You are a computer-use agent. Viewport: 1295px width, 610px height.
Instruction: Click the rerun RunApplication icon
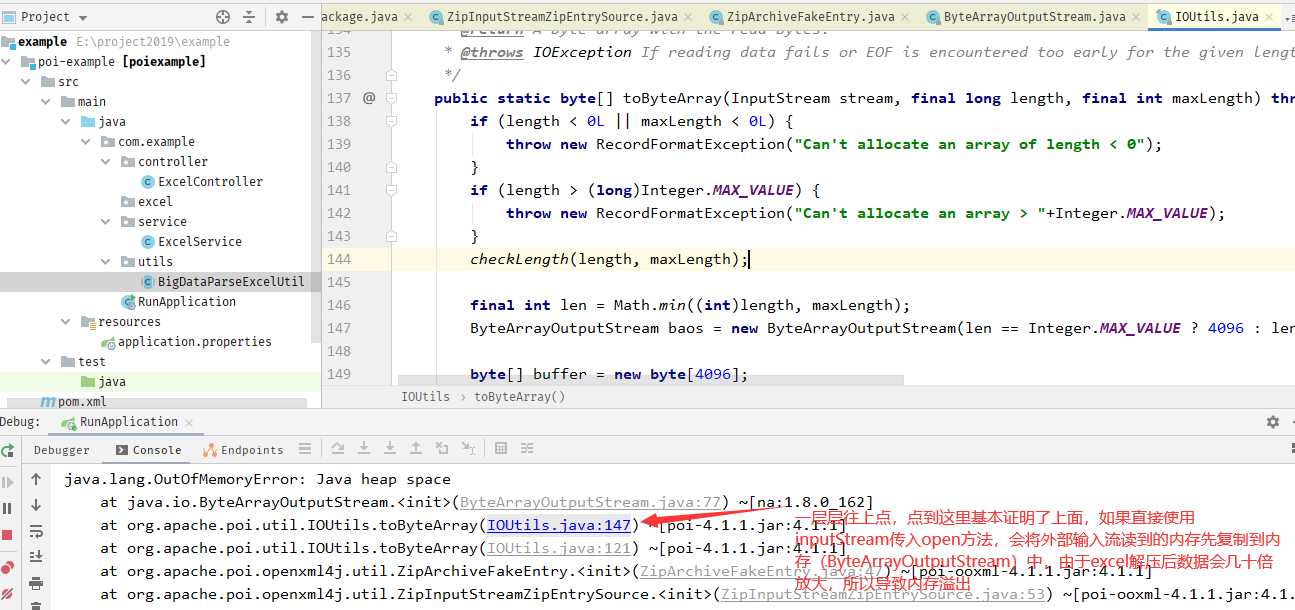(x=8, y=452)
